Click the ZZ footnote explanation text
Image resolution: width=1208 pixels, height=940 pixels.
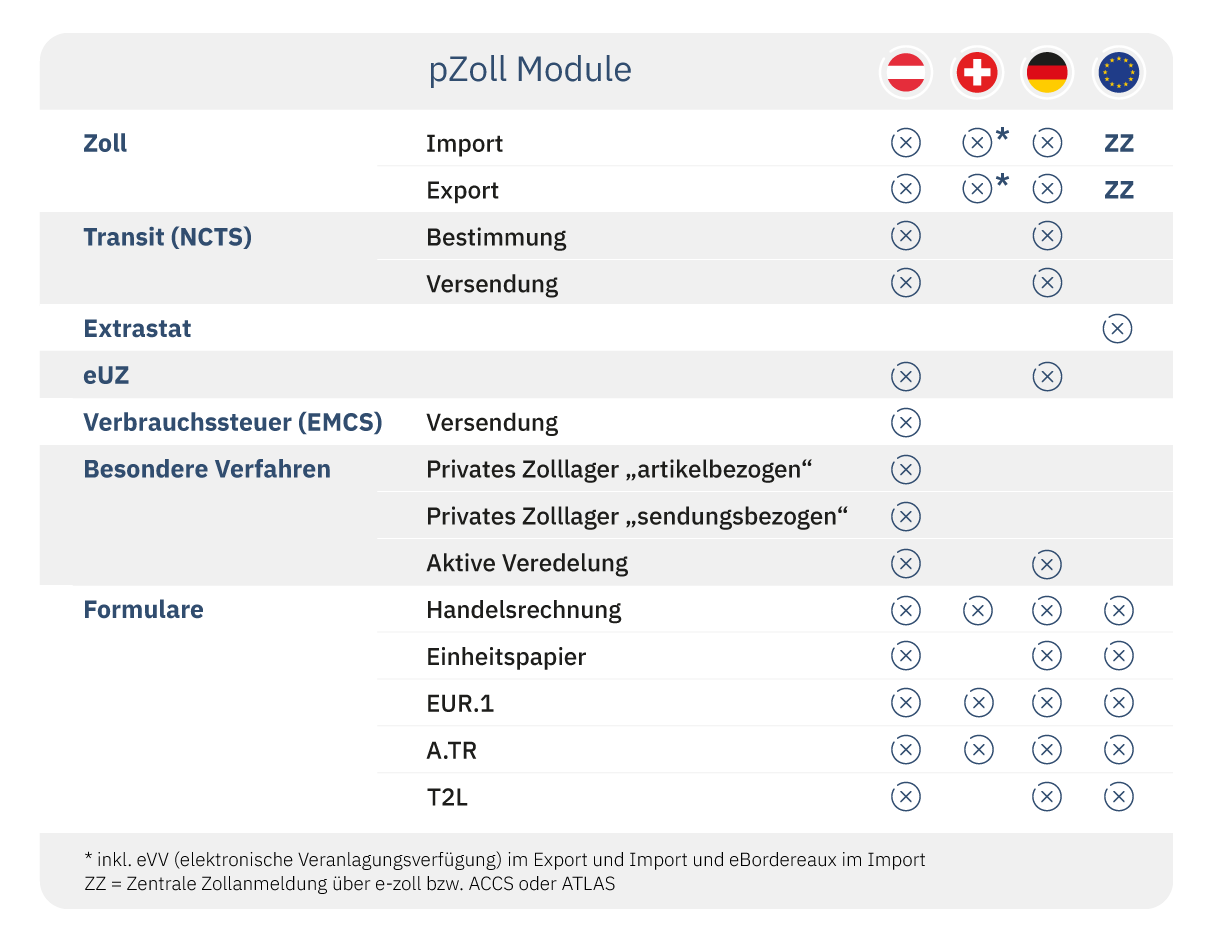350,884
